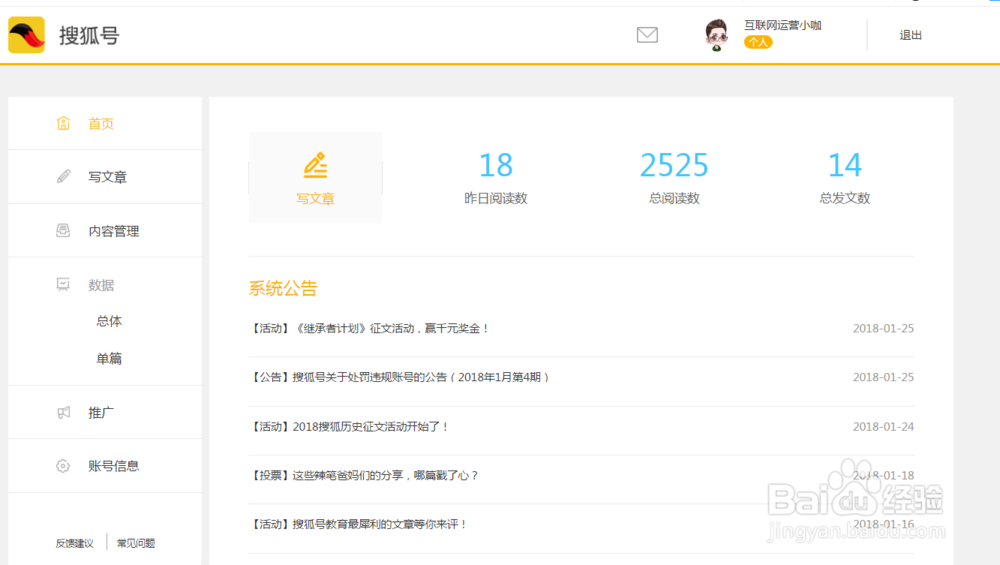Click date 2018-01-25 on 继承者计划 row
Screen dimensions: 1000x565
[883, 328]
